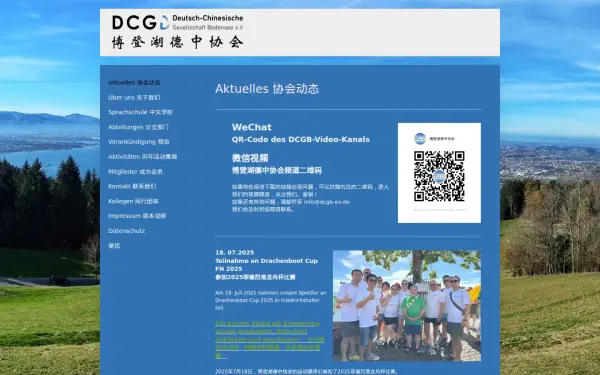Screen dimensions: 600x375
Task: Click the DCGB logo in the header
Action: coord(178,32)
